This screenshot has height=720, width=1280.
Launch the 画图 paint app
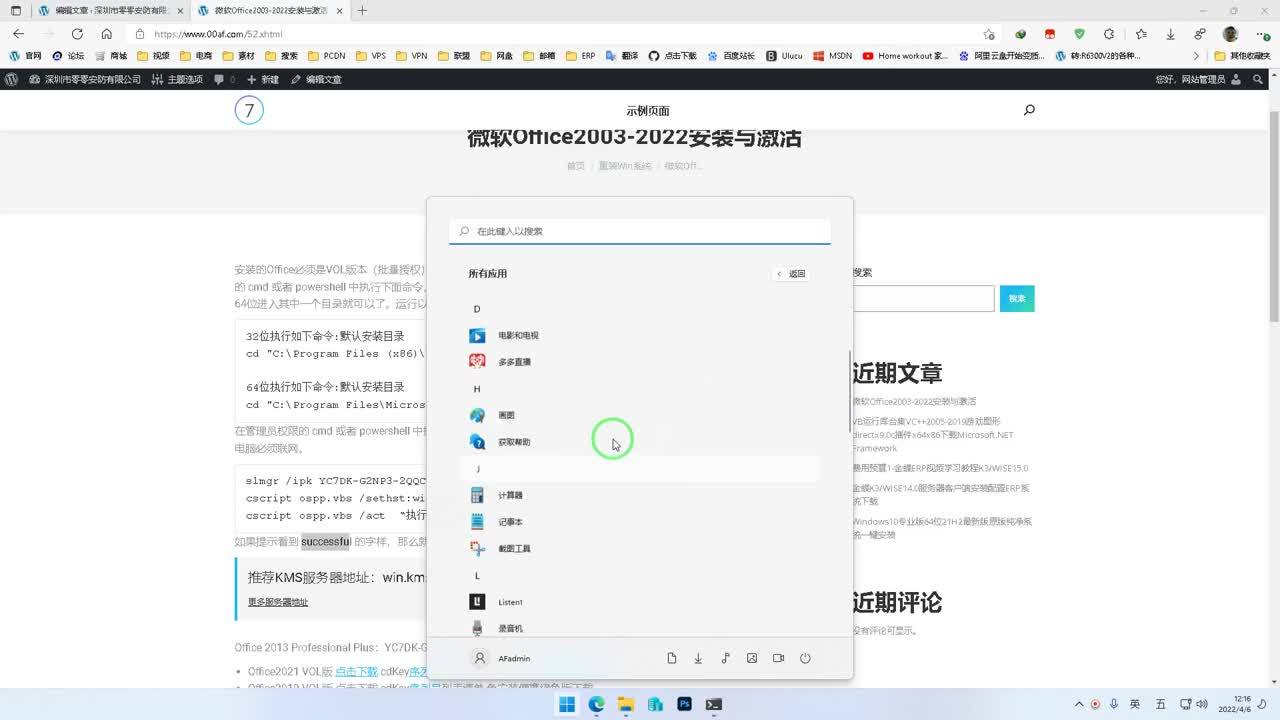tap(506, 415)
